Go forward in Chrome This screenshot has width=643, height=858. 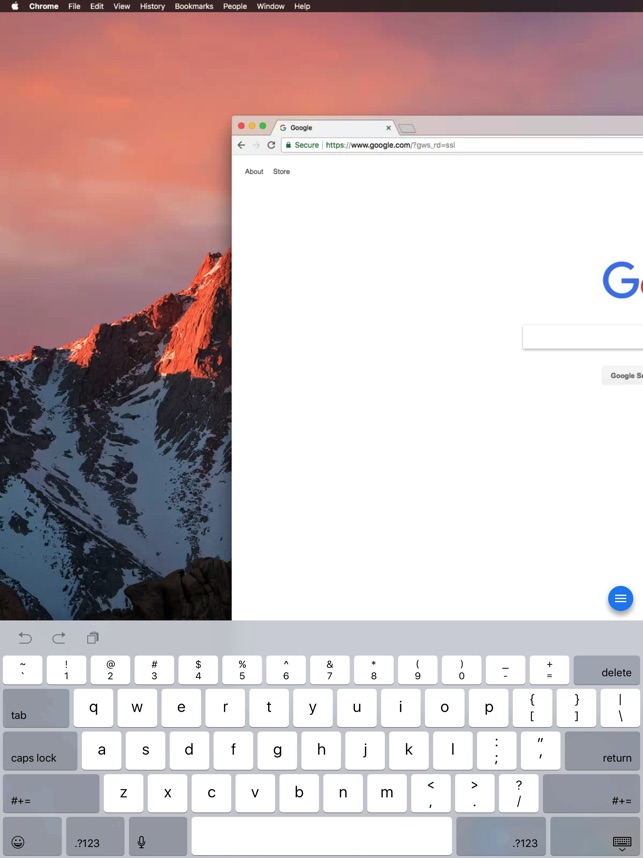coord(256,145)
